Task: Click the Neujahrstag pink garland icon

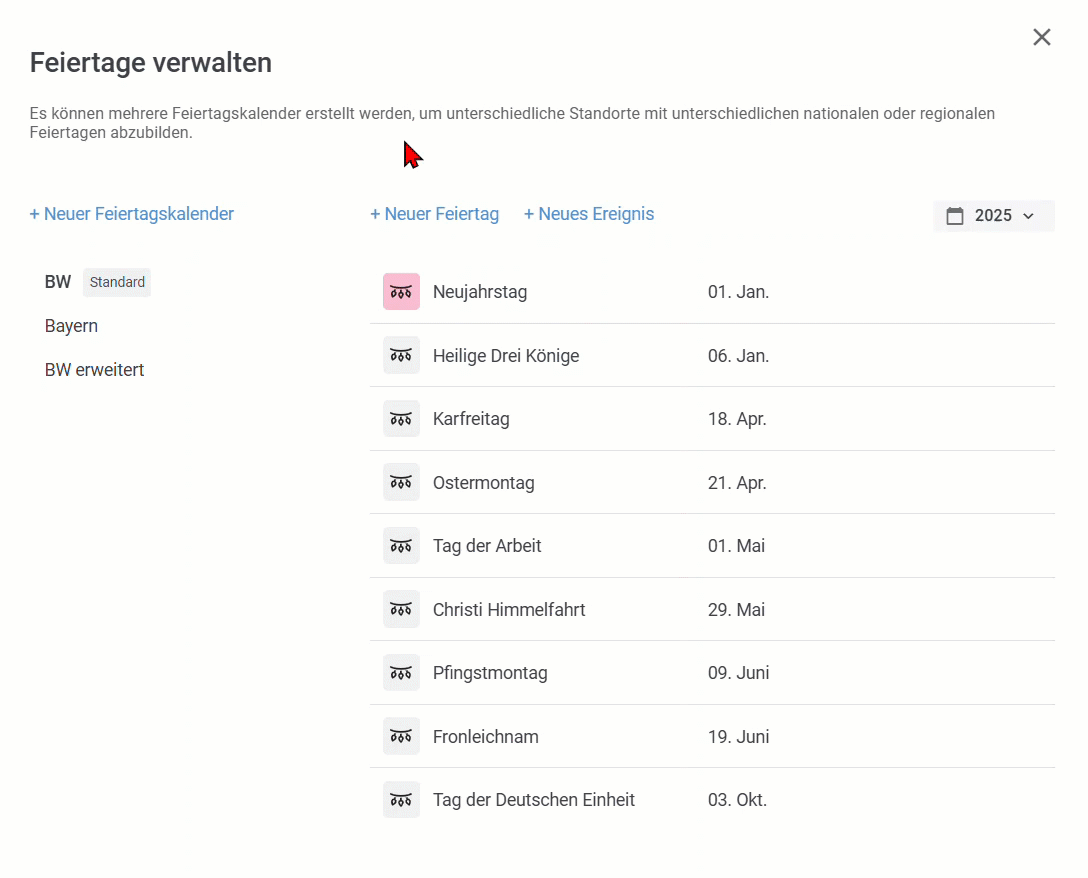Action: pyautogui.click(x=401, y=292)
